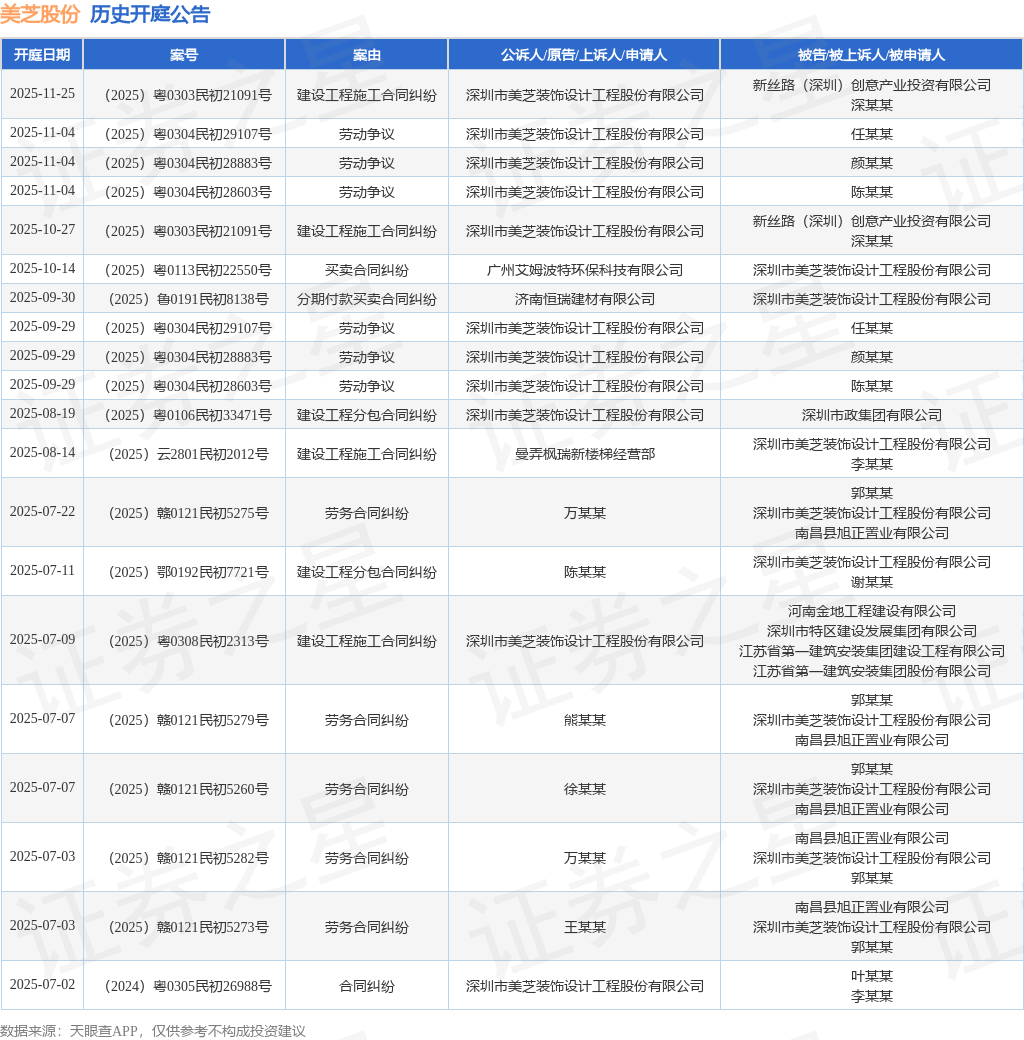Click the date 2025-10-27
The image size is (1024, 1040).
coord(42,229)
